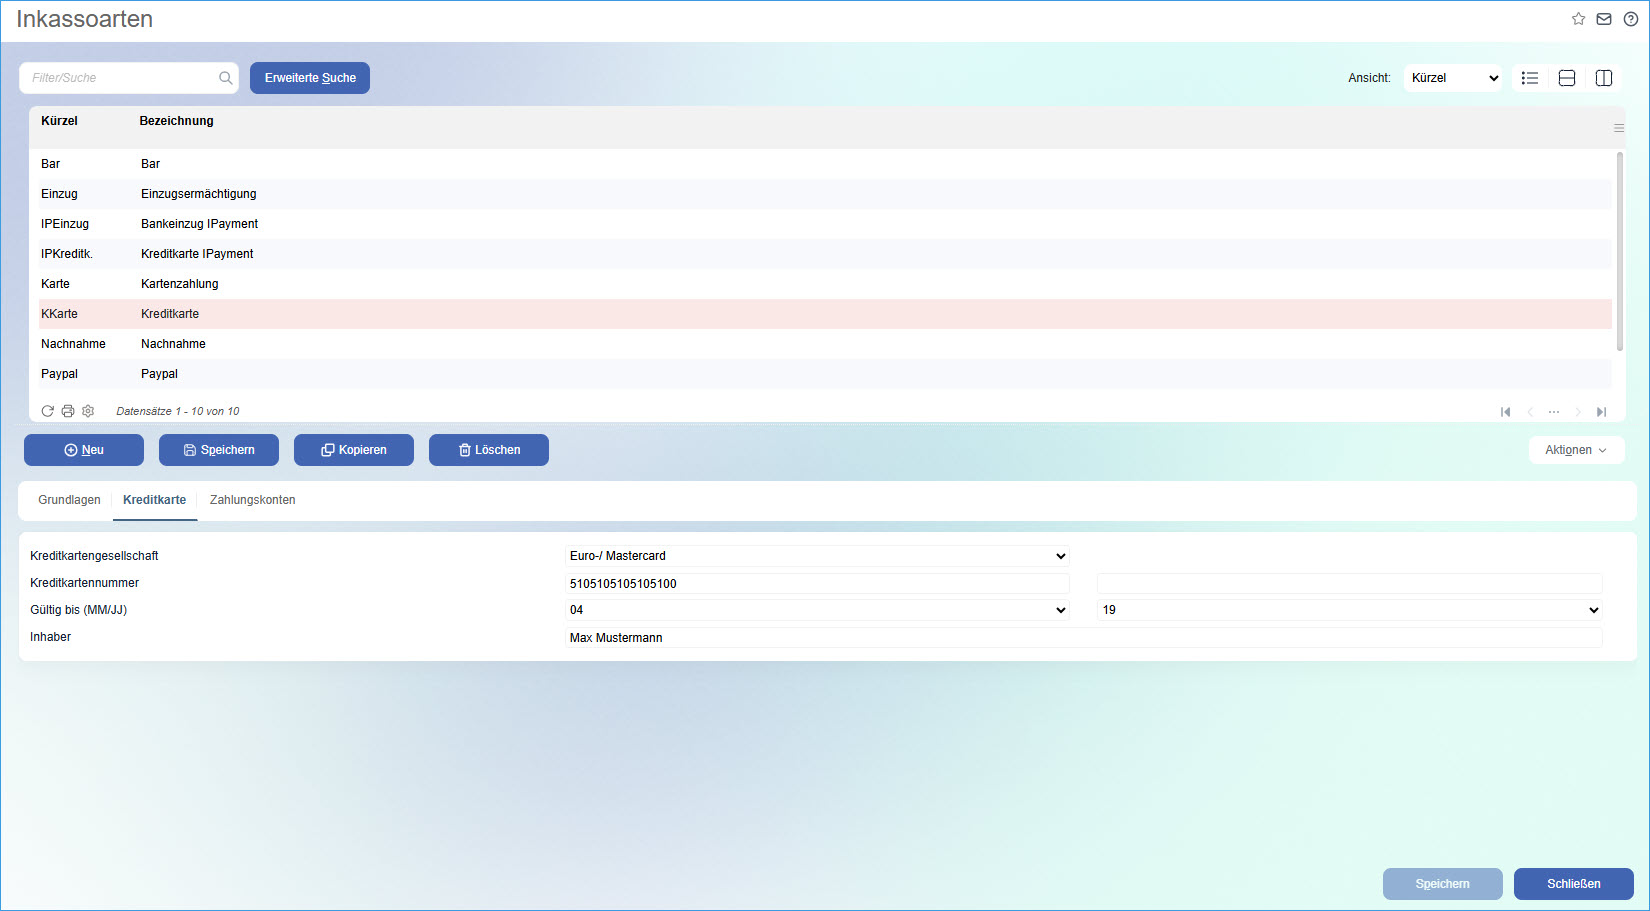Click the Kreditkartennummer input field

817,583
